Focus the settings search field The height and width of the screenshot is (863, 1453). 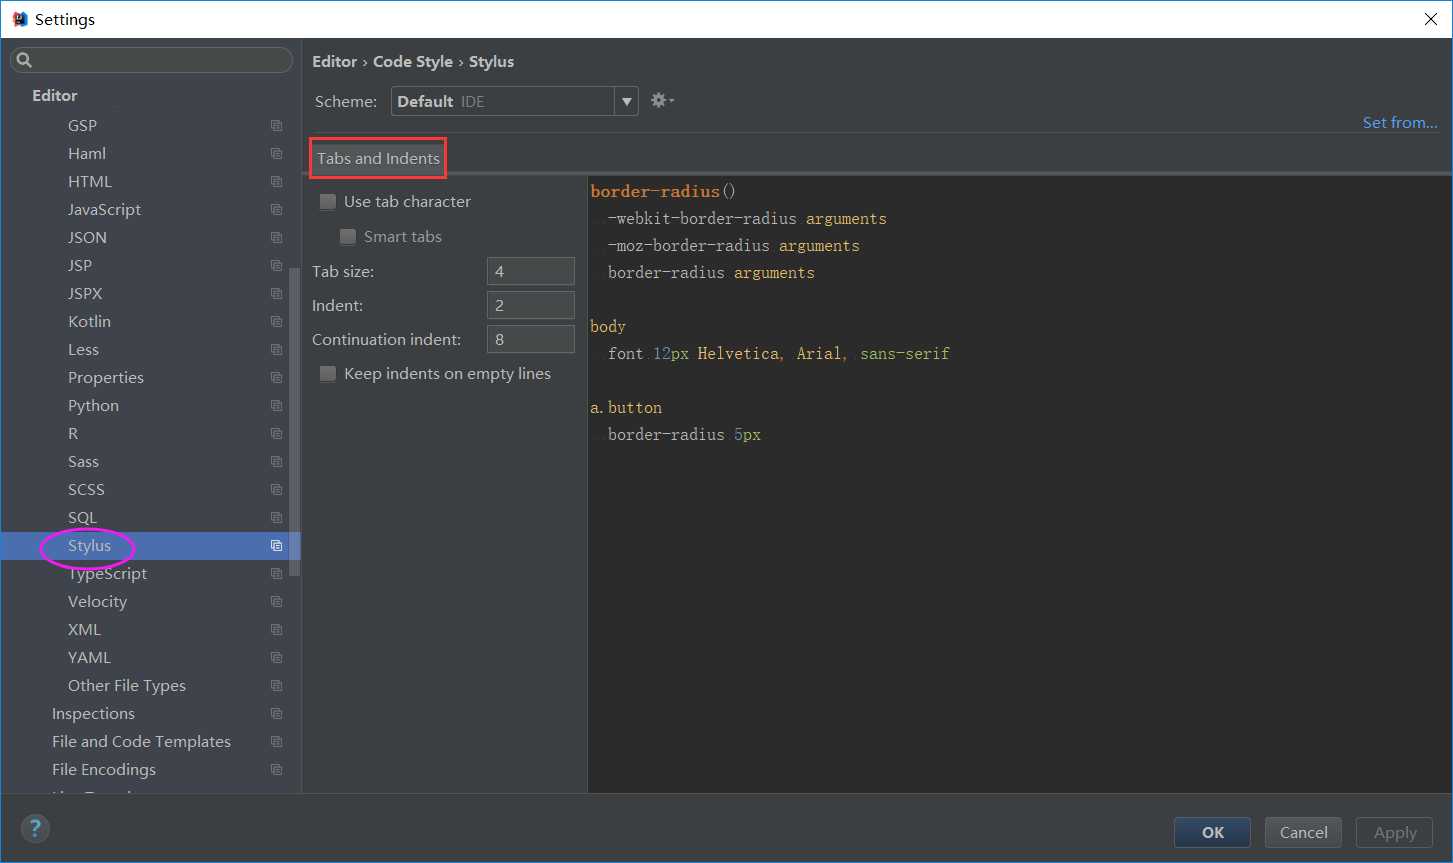click(x=151, y=60)
